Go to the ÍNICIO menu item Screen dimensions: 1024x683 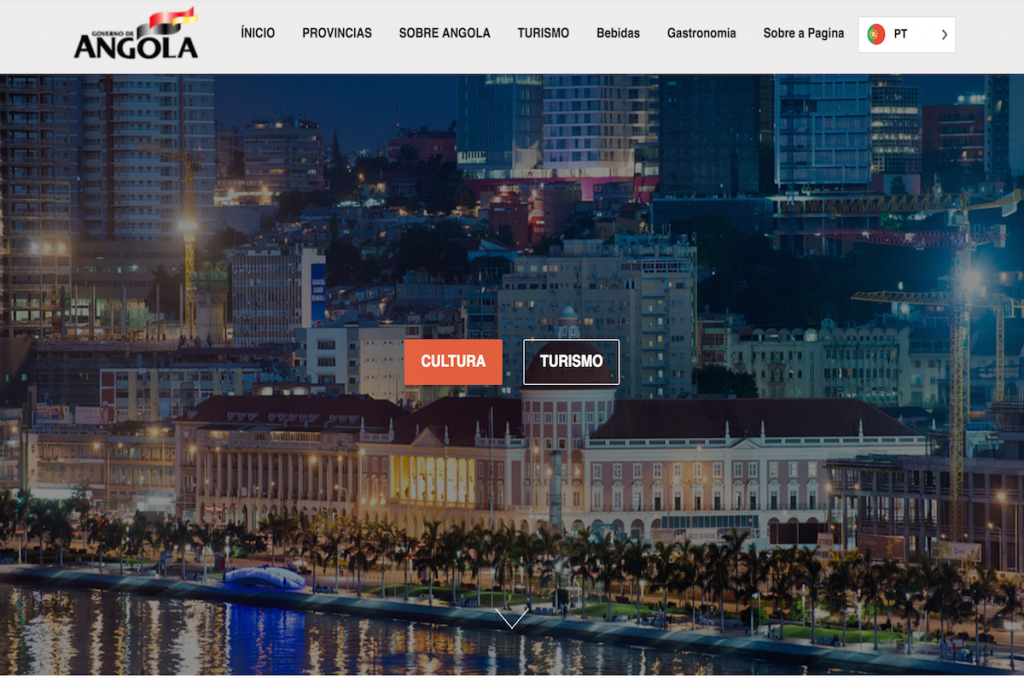tap(257, 33)
